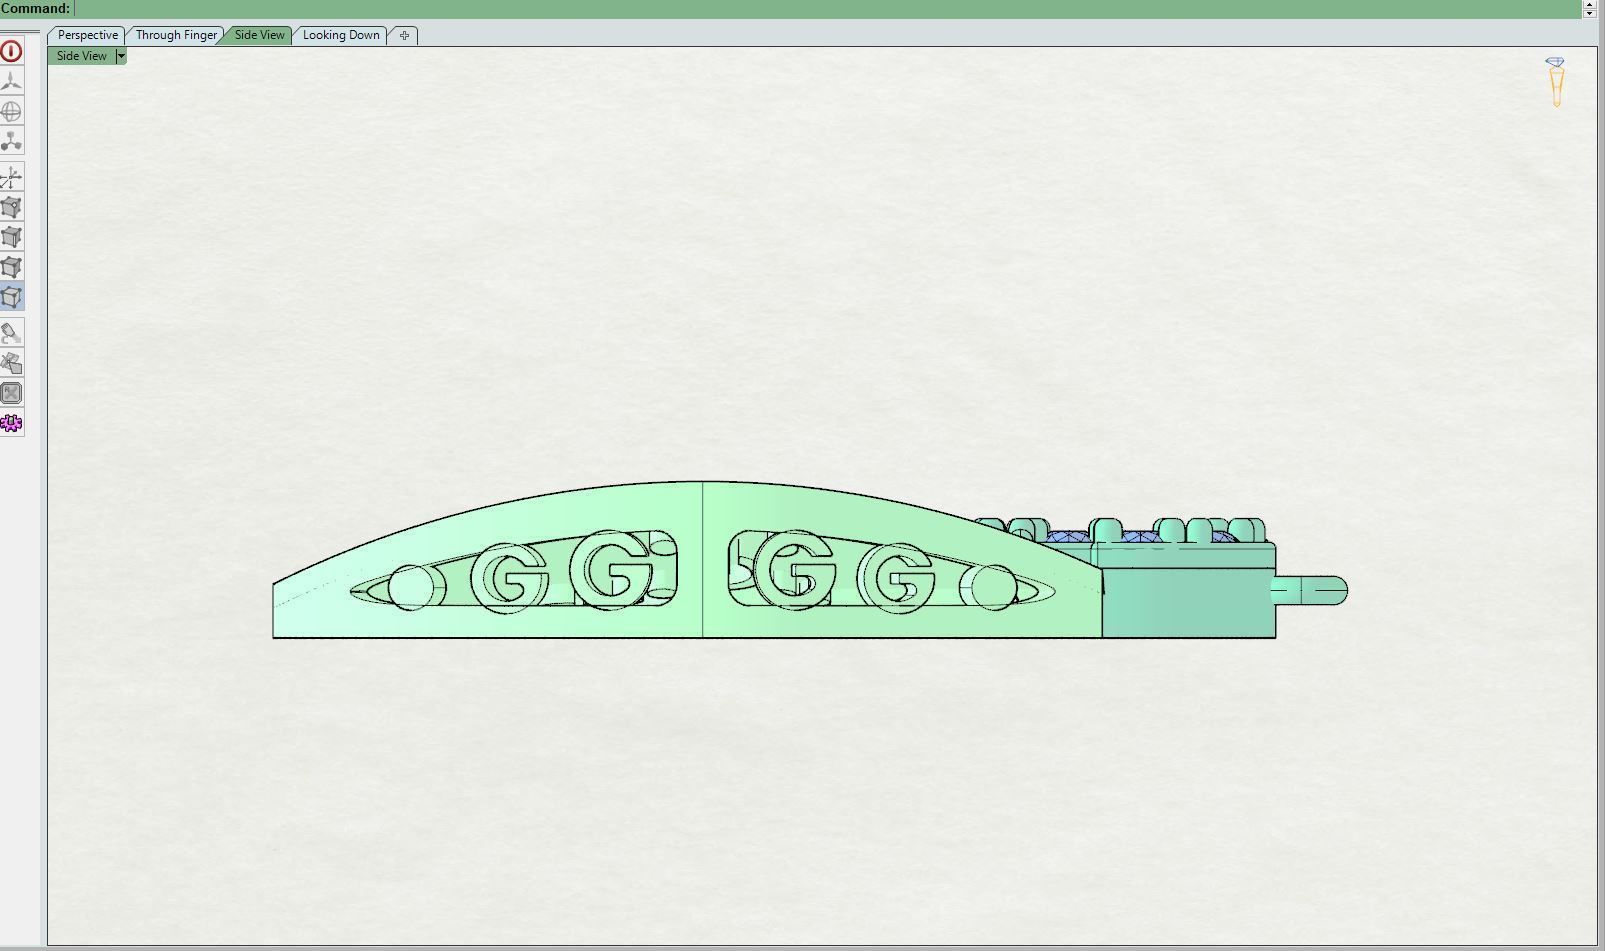
Task: Open the magenta gear settings icon
Action: [11, 423]
